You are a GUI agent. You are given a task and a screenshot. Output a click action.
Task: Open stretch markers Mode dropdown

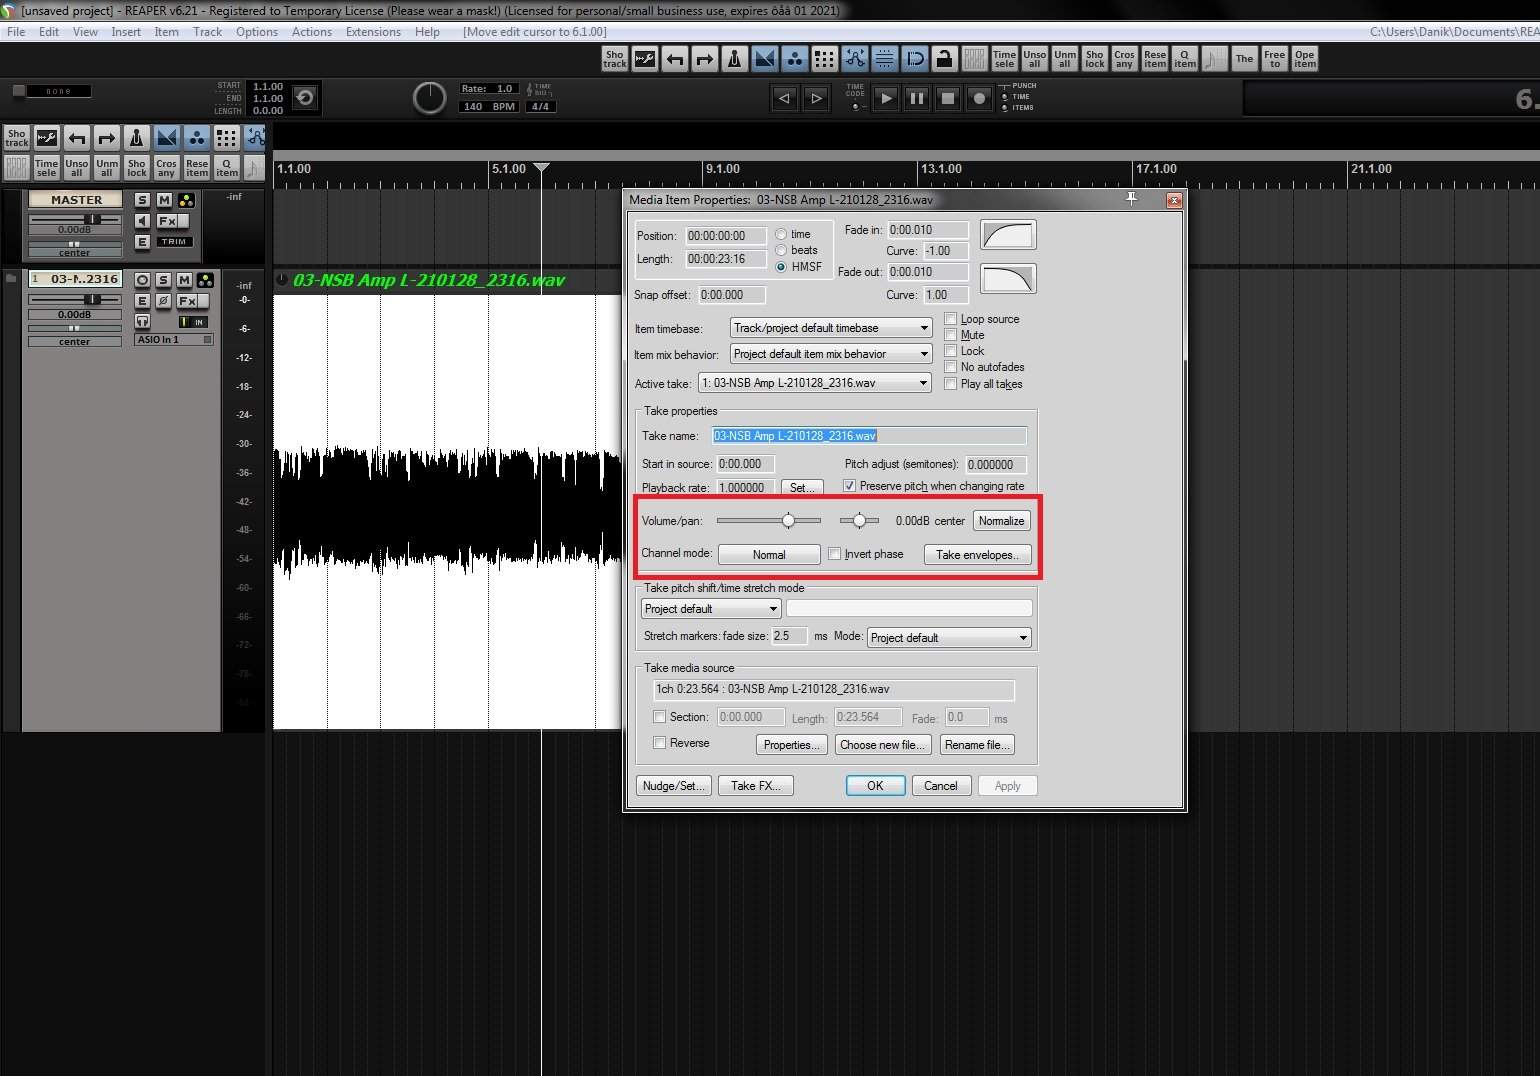948,638
